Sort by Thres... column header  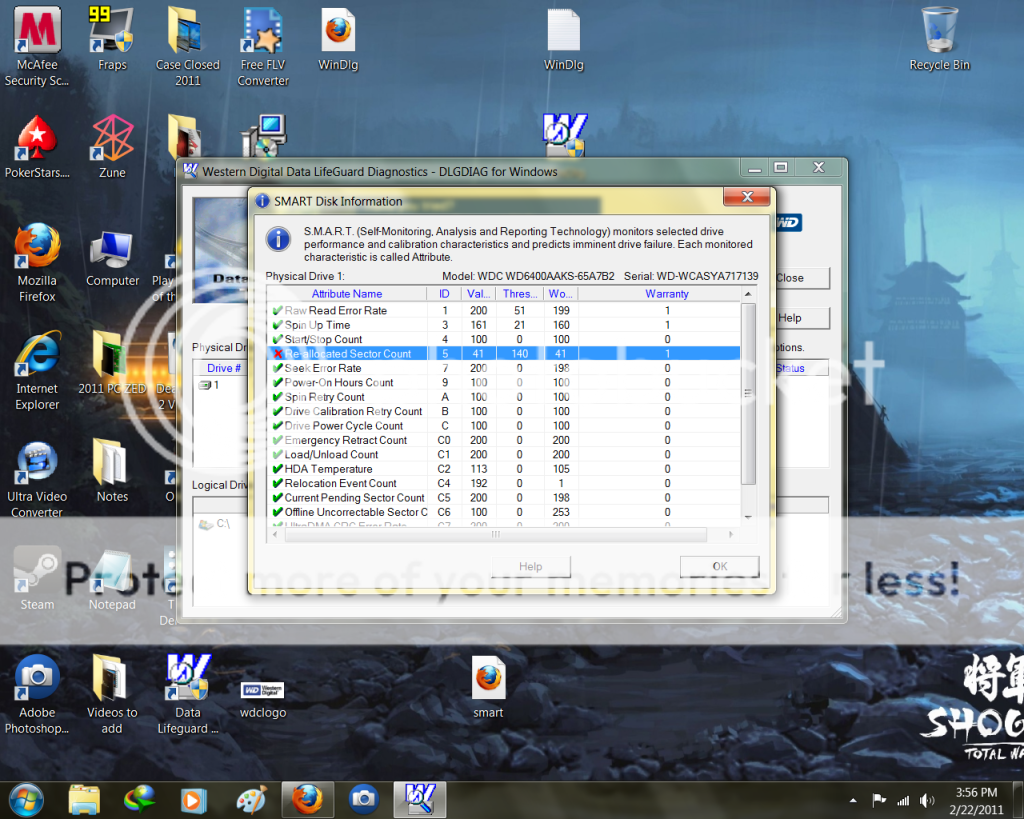point(520,294)
